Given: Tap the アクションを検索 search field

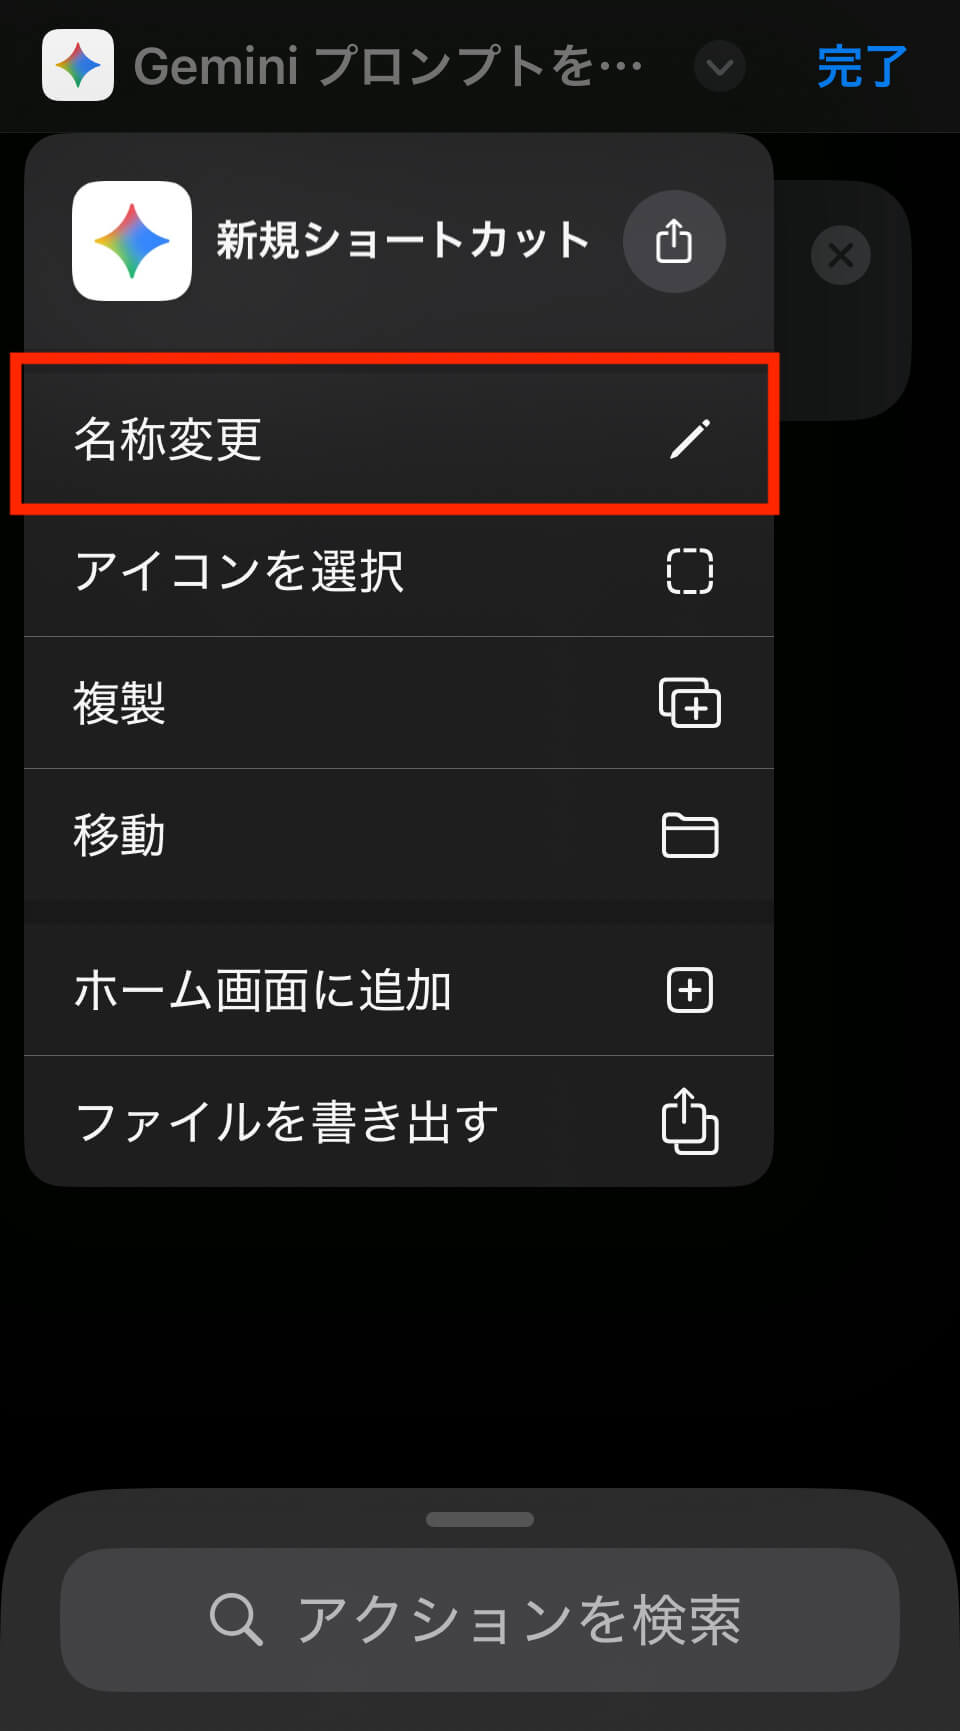Looking at the screenshot, I should click(x=480, y=1620).
